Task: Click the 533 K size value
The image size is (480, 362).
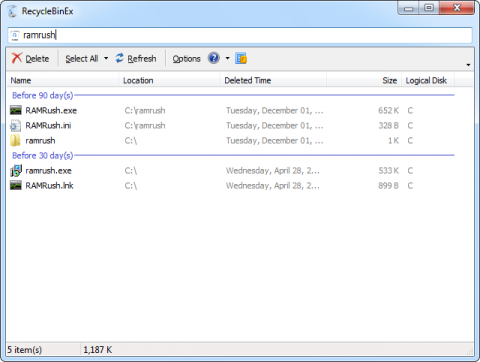Action: click(388, 171)
